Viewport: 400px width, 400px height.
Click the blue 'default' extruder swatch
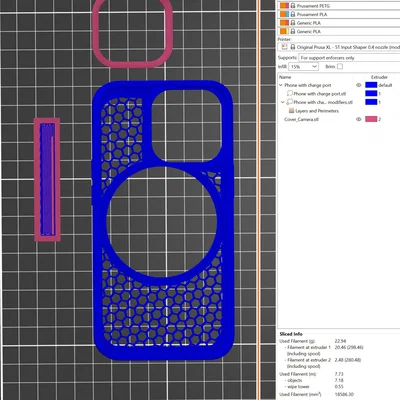pyautogui.click(x=371, y=85)
